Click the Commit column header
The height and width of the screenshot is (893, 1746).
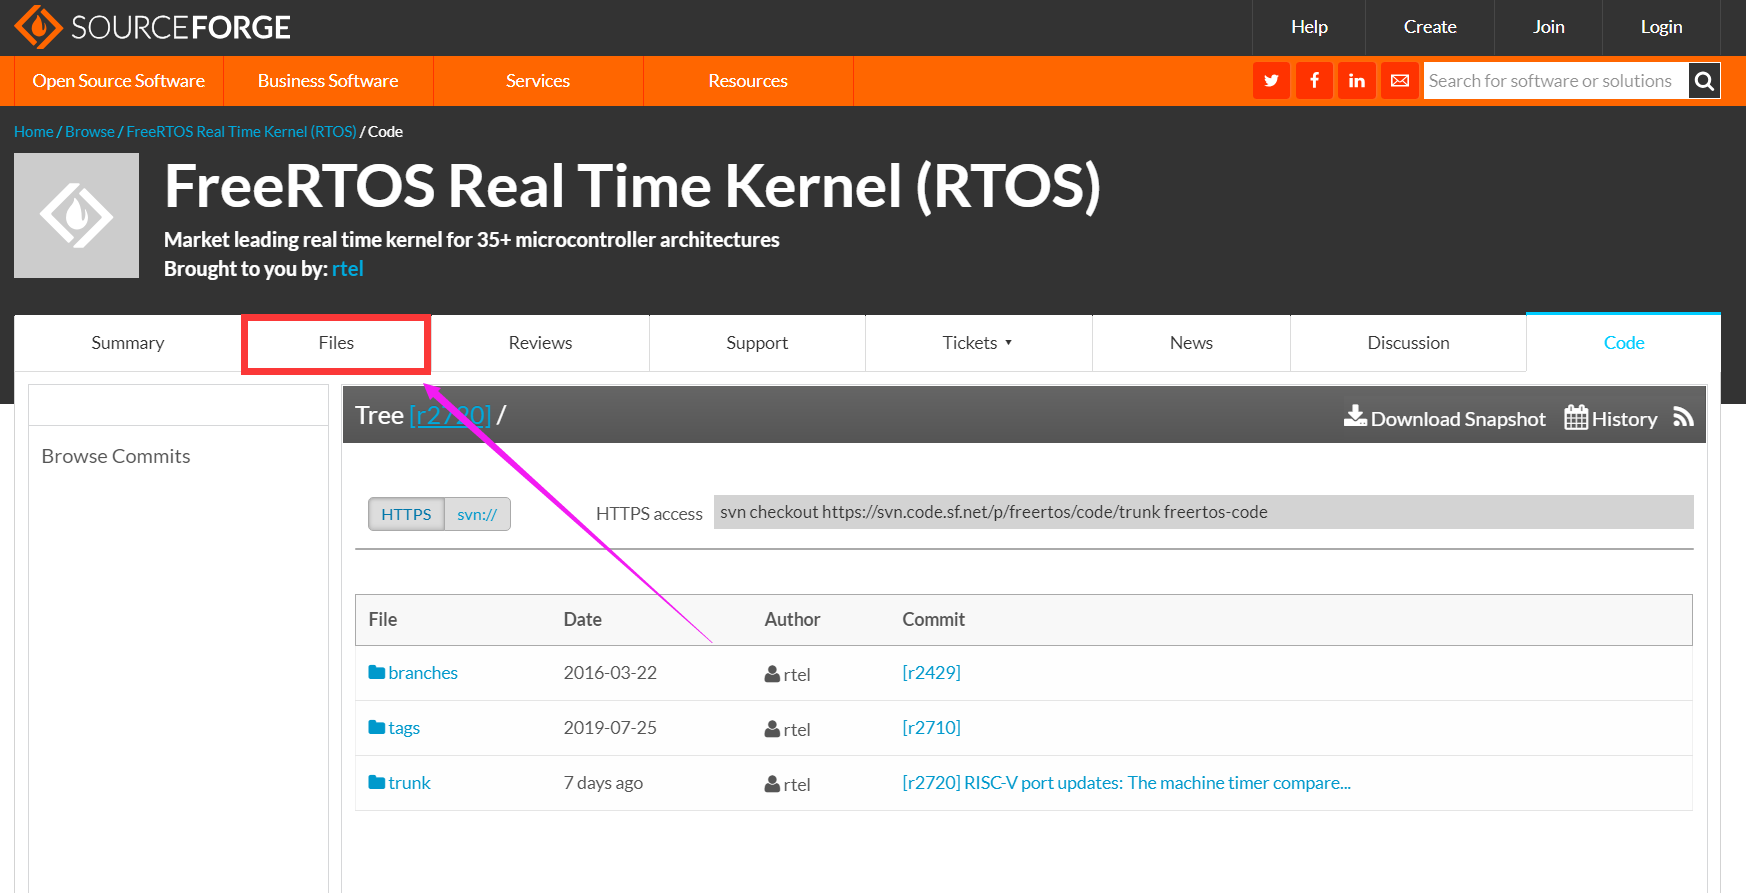point(934,620)
